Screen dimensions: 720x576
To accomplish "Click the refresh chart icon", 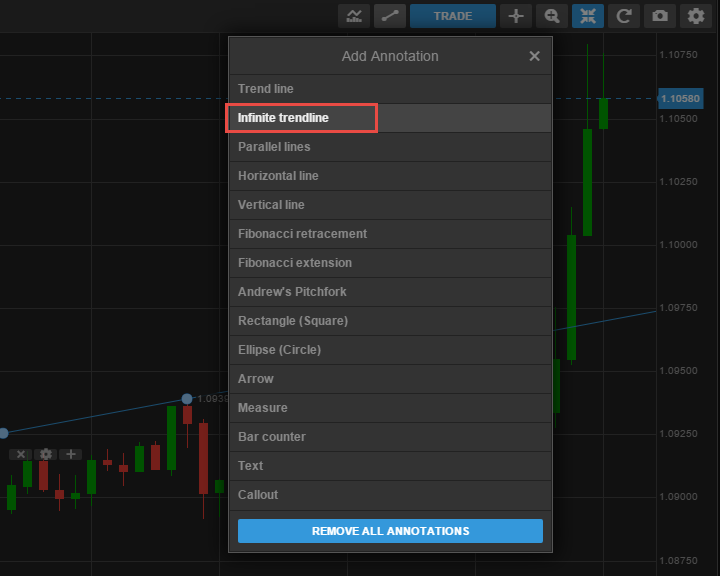I will click(623, 16).
